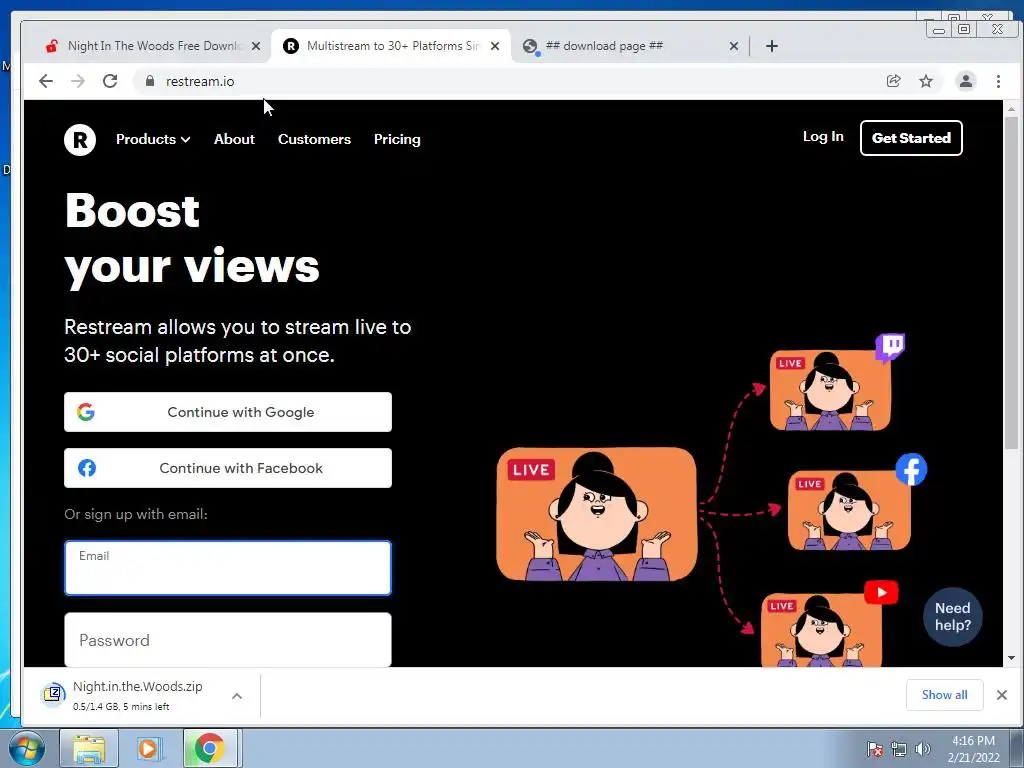Viewport: 1024px width, 768px height.
Task: Open the Customers page
Action: coord(314,139)
